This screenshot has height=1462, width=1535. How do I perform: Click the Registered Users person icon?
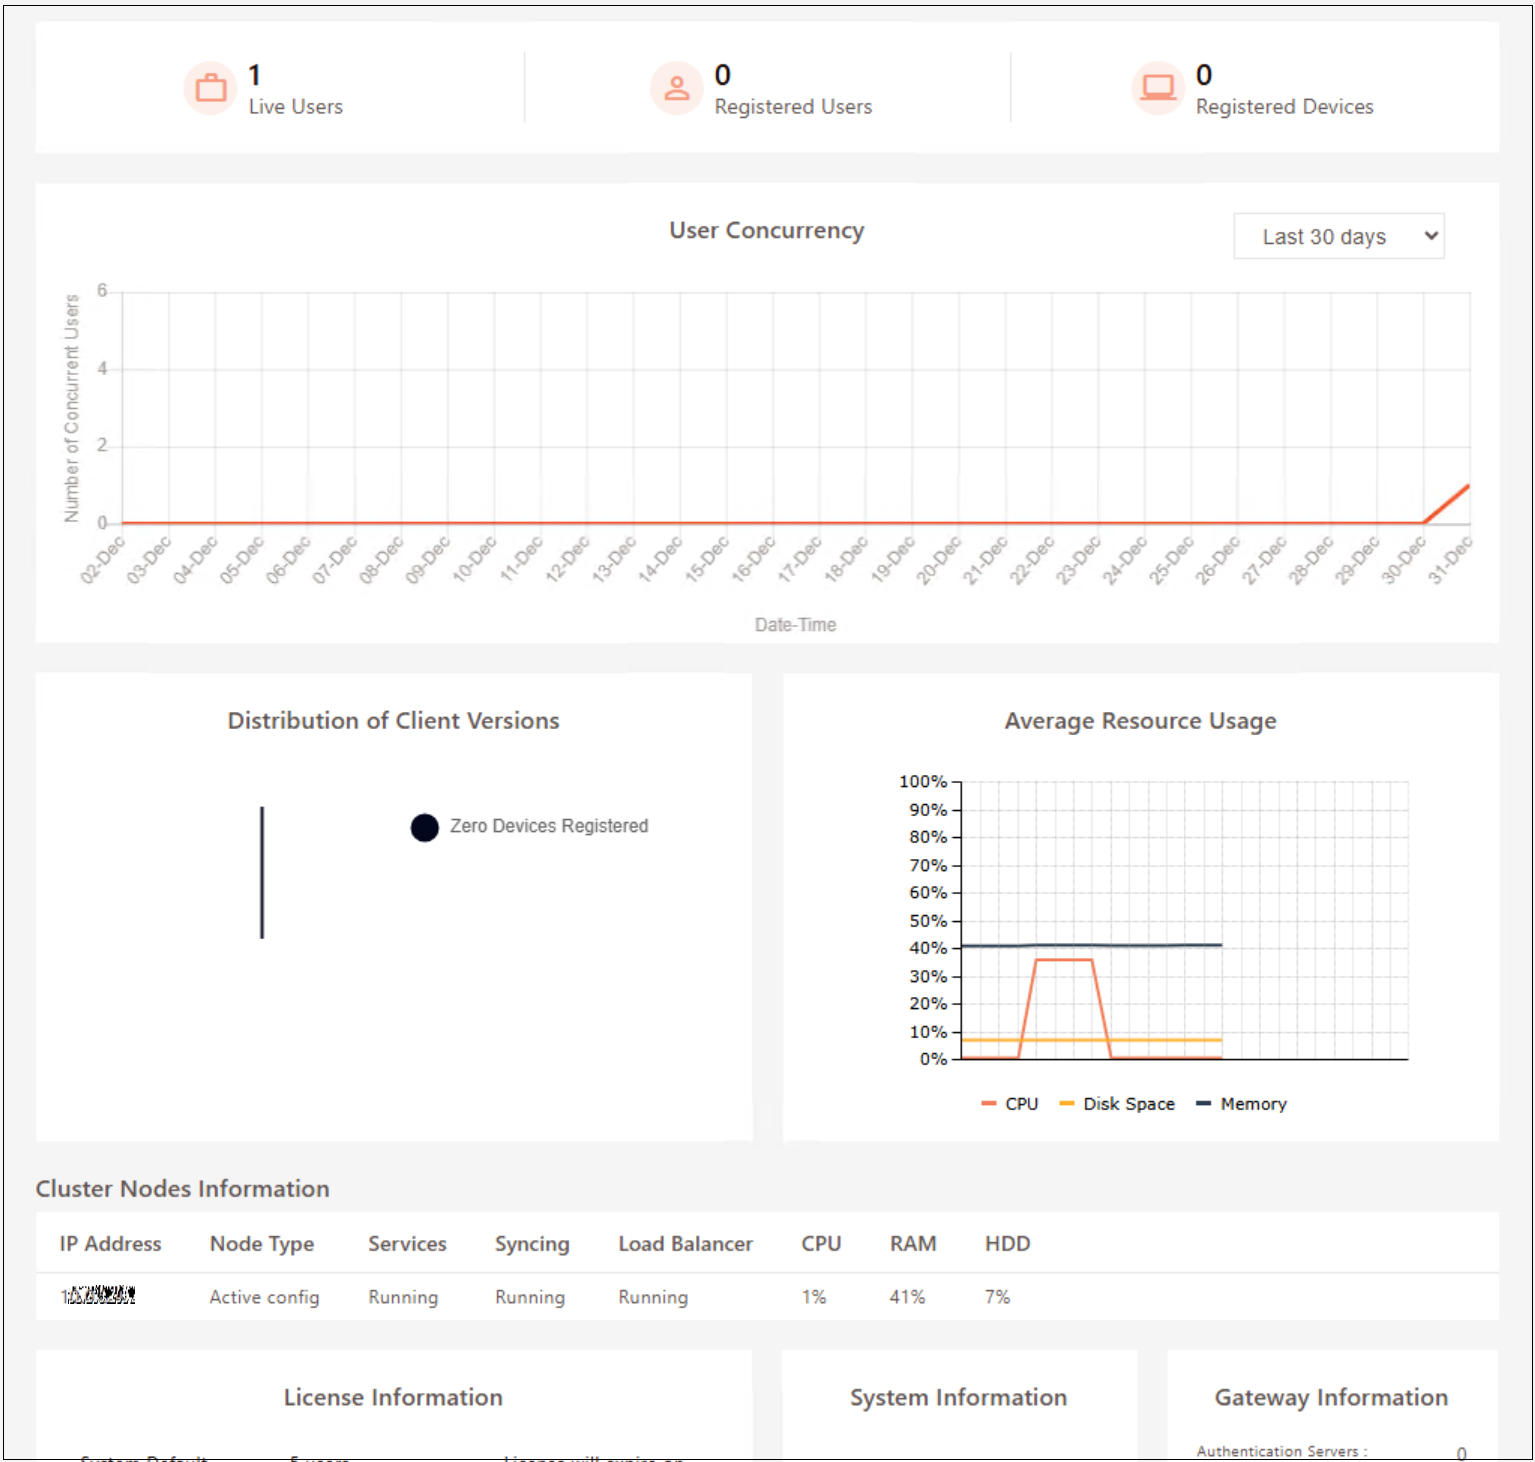coord(677,89)
